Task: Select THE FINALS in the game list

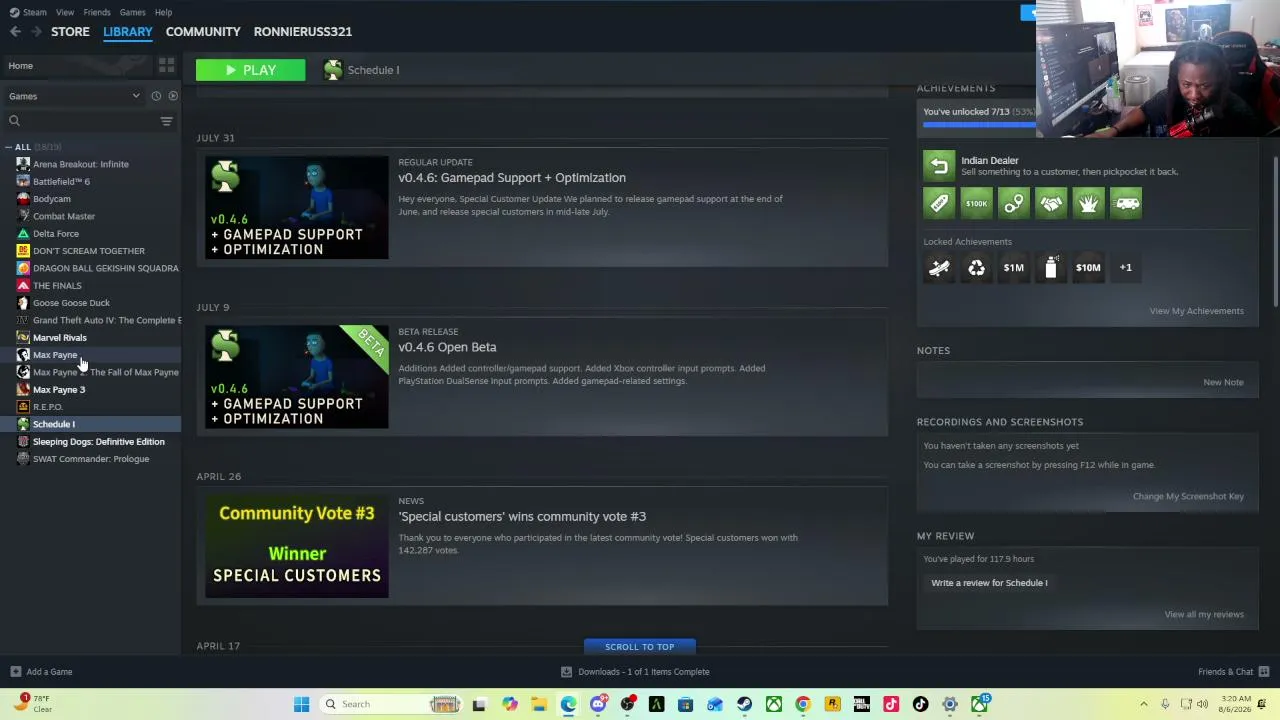Action: [x=57, y=286]
